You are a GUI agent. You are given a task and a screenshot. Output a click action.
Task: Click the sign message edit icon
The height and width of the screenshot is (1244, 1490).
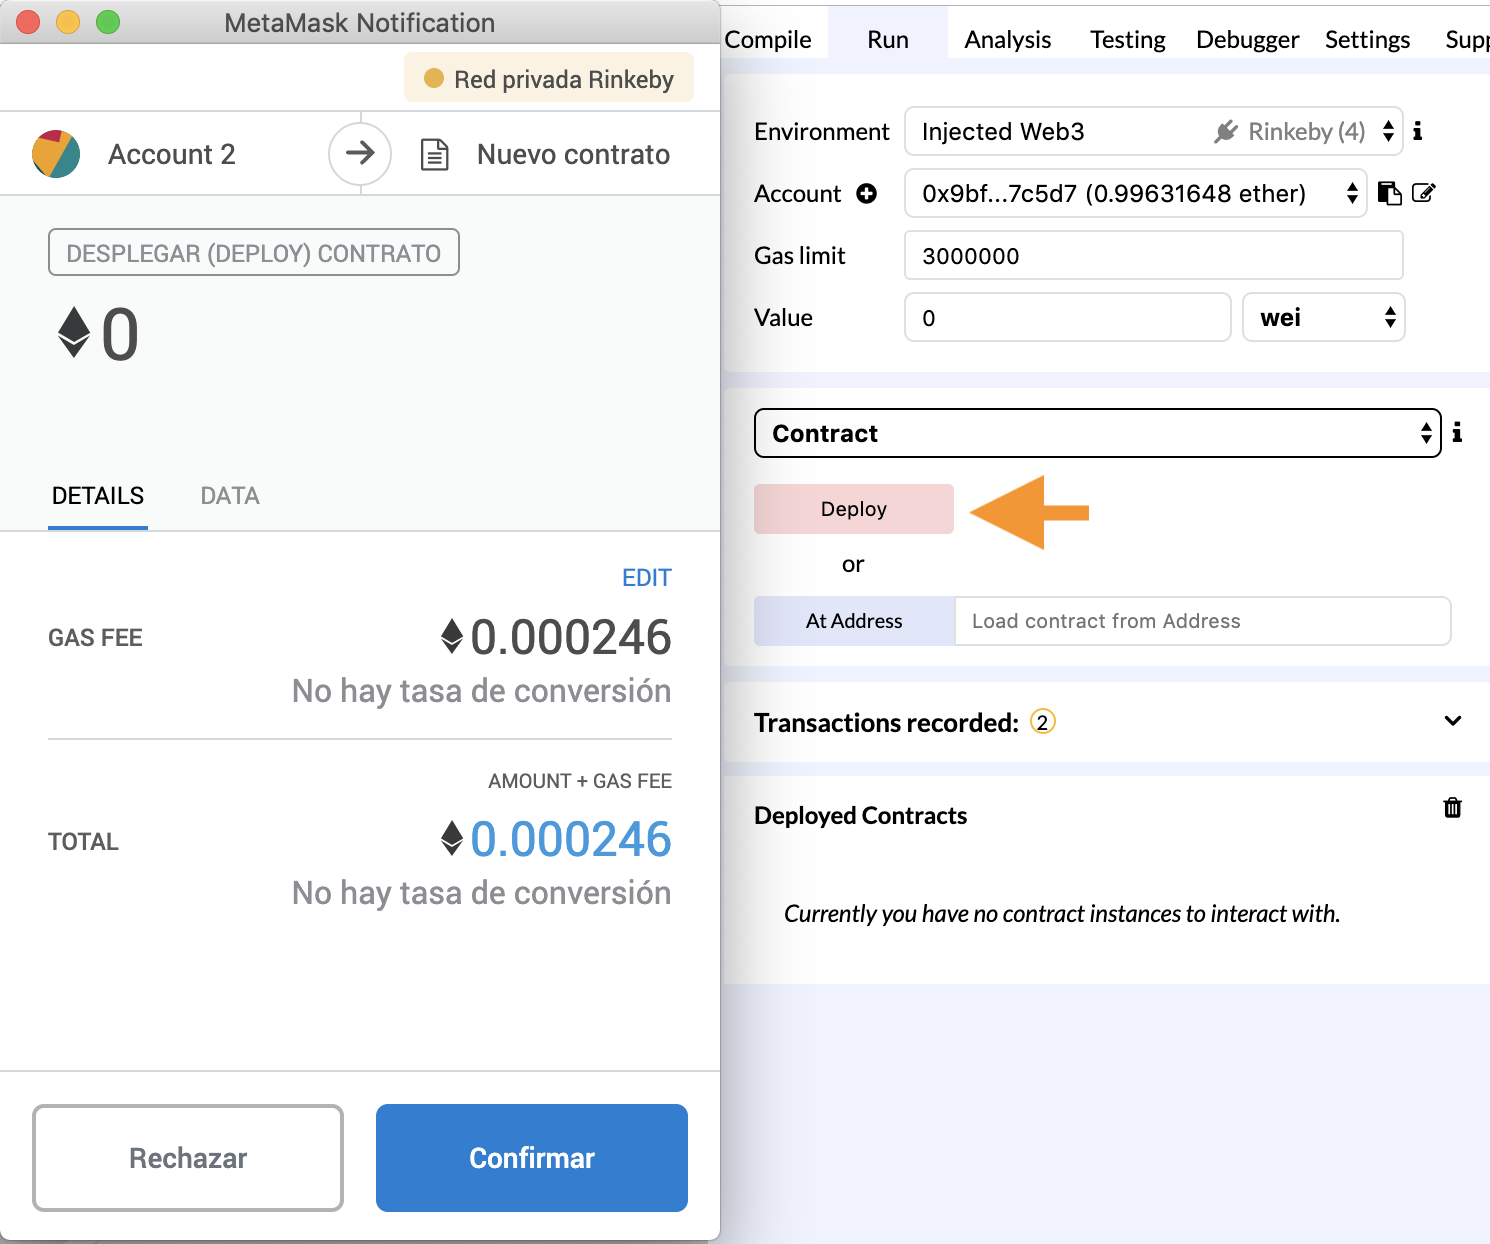pos(1424,193)
